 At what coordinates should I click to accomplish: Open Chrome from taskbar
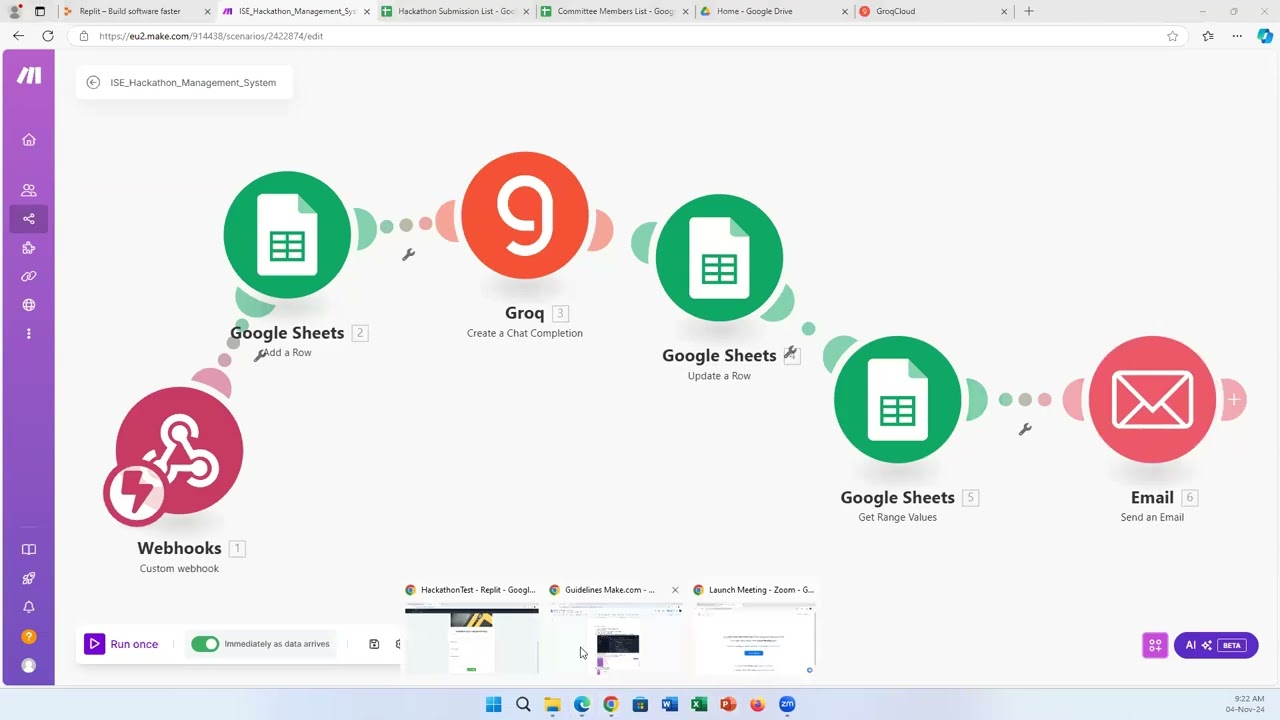[611, 705]
